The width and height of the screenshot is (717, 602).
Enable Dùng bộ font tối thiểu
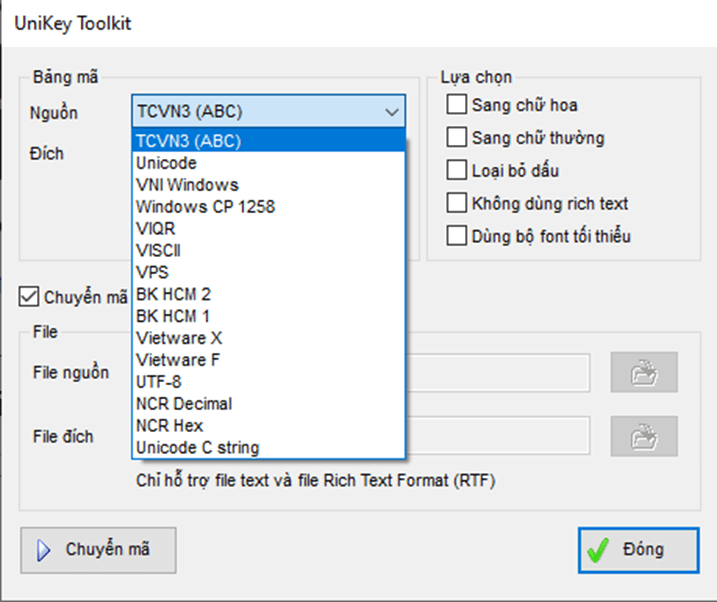tap(457, 237)
